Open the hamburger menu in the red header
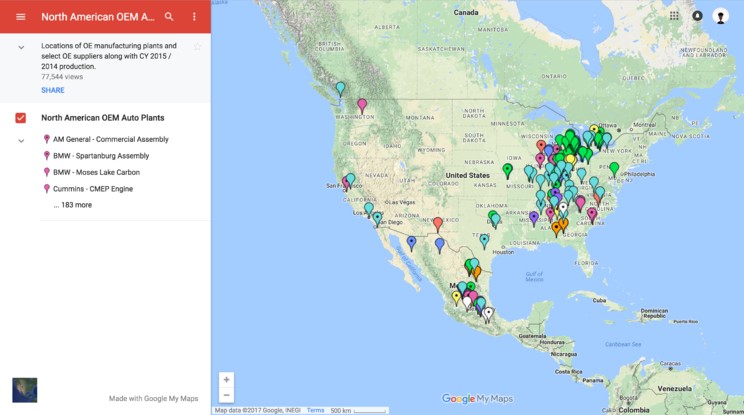 (x=20, y=17)
